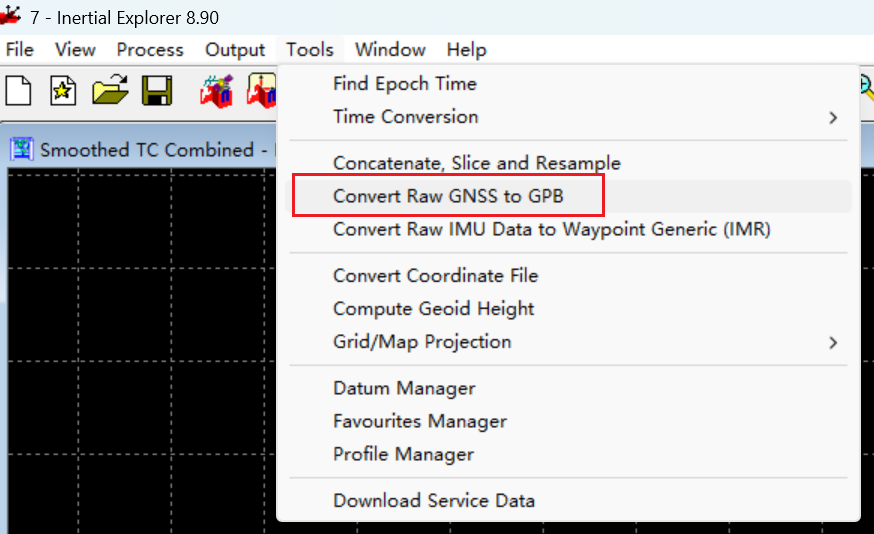Open Datum Manager
The width and height of the screenshot is (874, 534).
pos(569,388)
